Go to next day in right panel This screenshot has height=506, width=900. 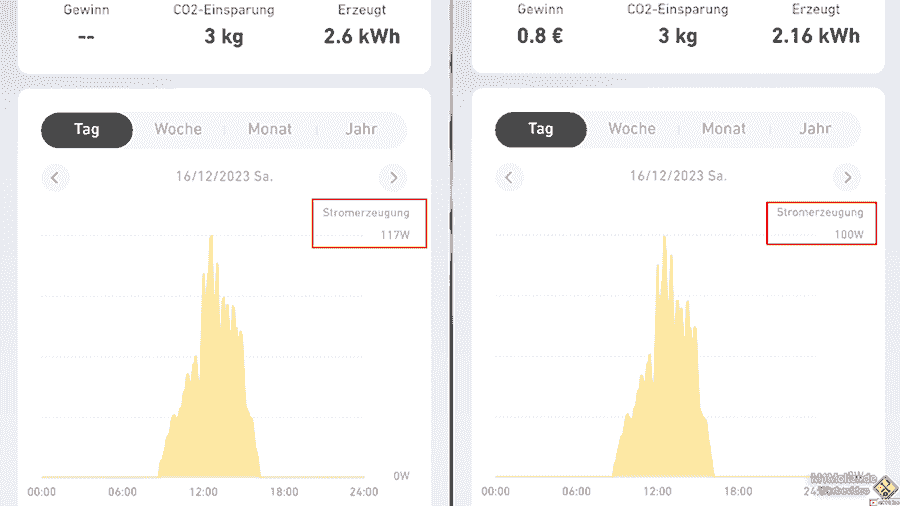pos(847,178)
